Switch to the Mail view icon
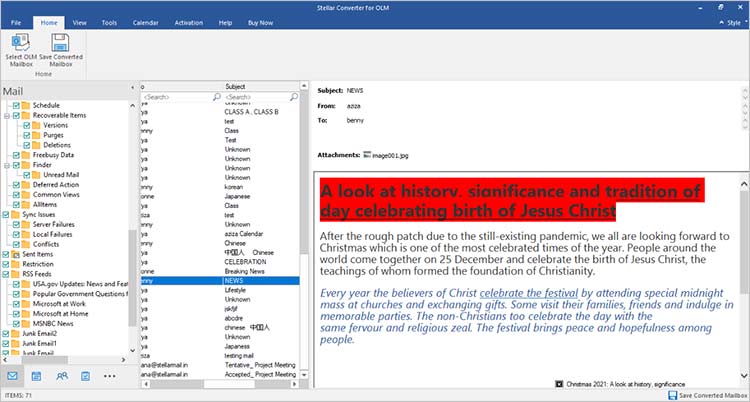 coord(13,375)
